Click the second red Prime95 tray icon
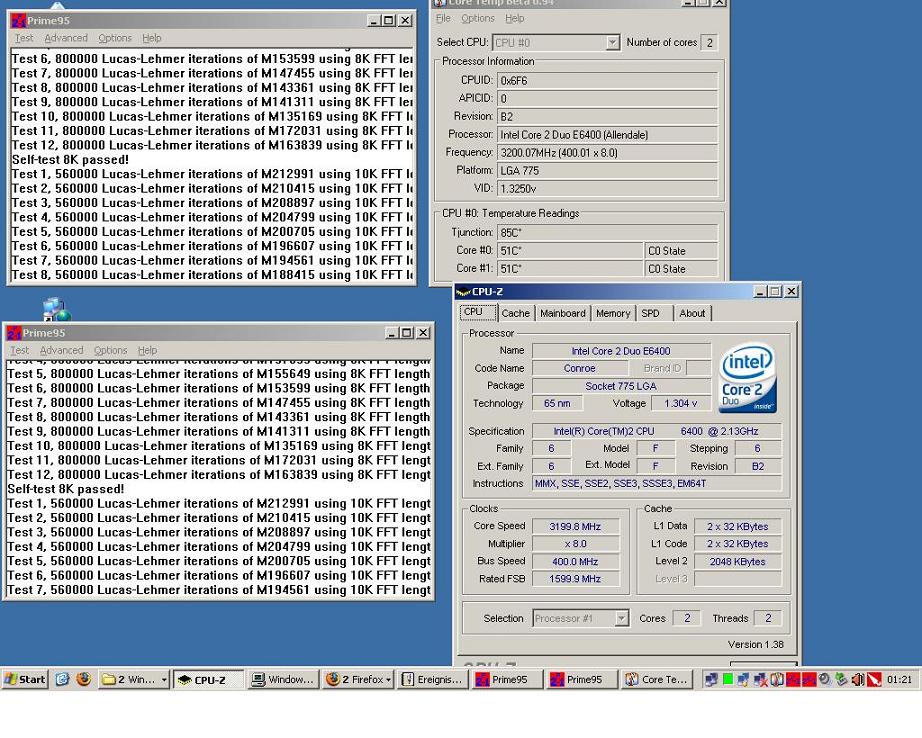The image size is (922, 738). click(x=809, y=680)
